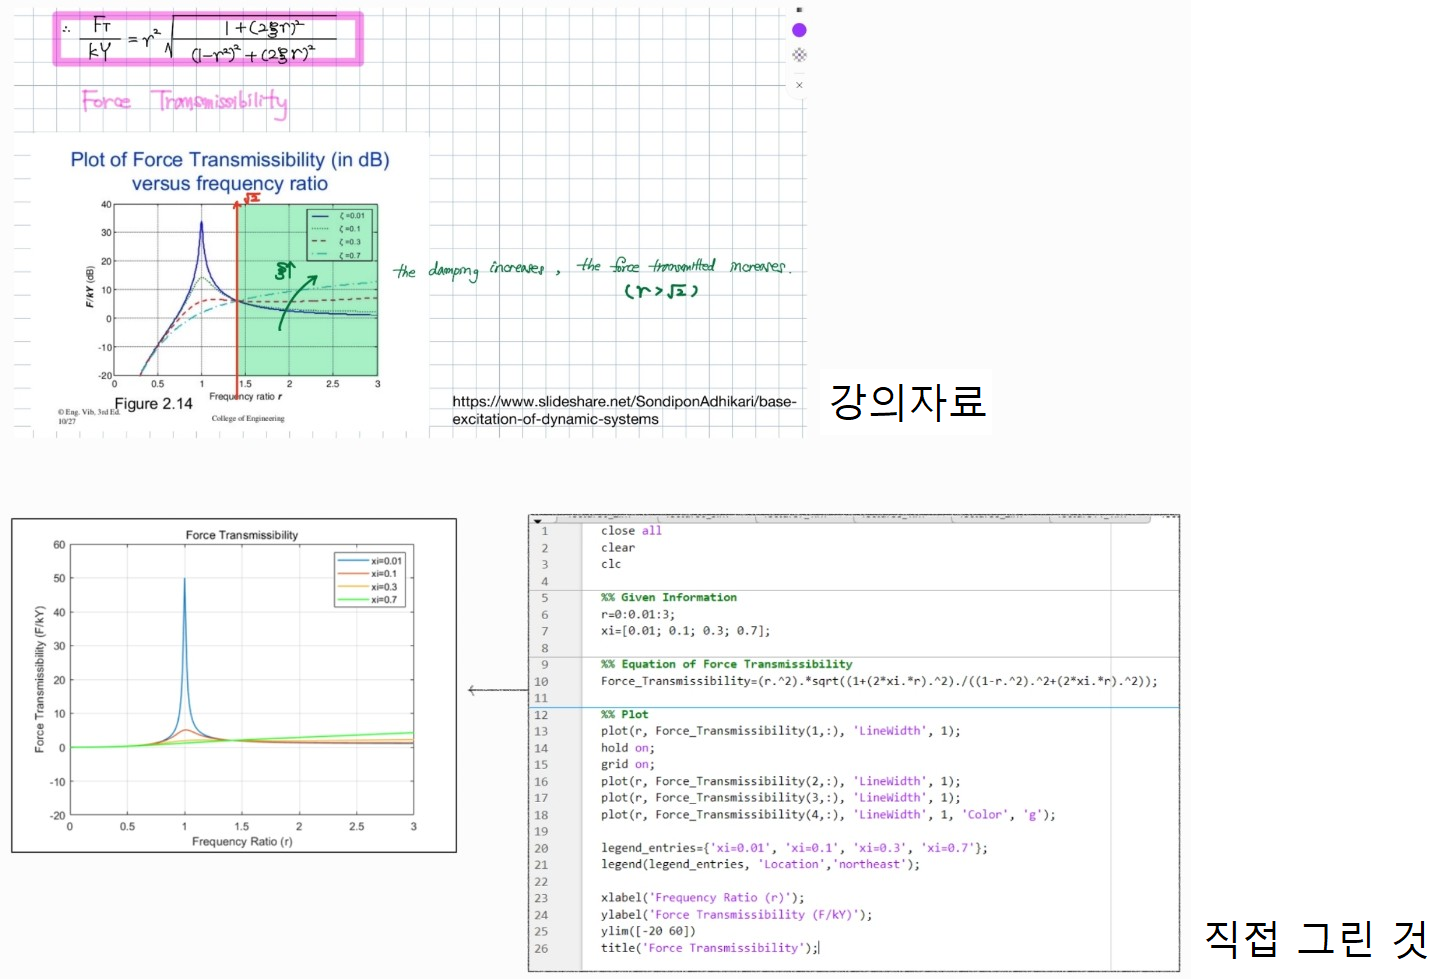Click the 'Force Transmissibility' plot title
Image resolution: width=1452 pixels, height=979 pixels.
click(241, 535)
